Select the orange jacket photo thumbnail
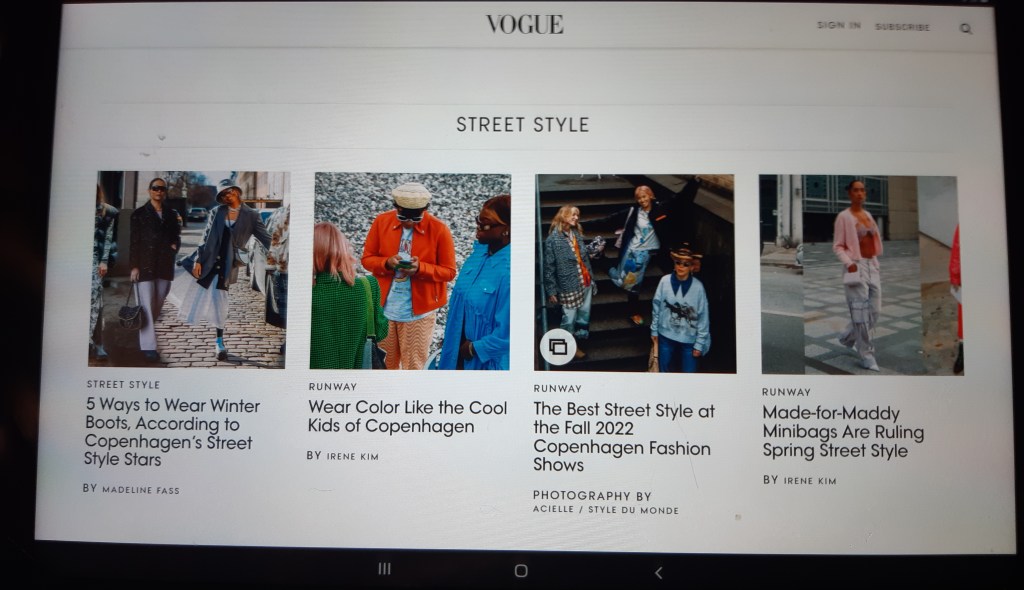This screenshot has height=590, width=1024. tap(411, 271)
